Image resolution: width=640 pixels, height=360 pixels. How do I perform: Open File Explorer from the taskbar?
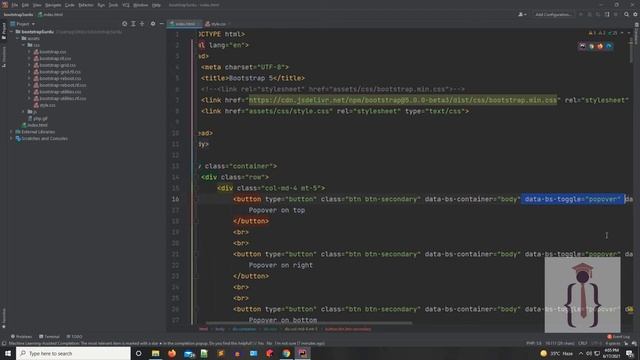pyautogui.click(x=156, y=353)
